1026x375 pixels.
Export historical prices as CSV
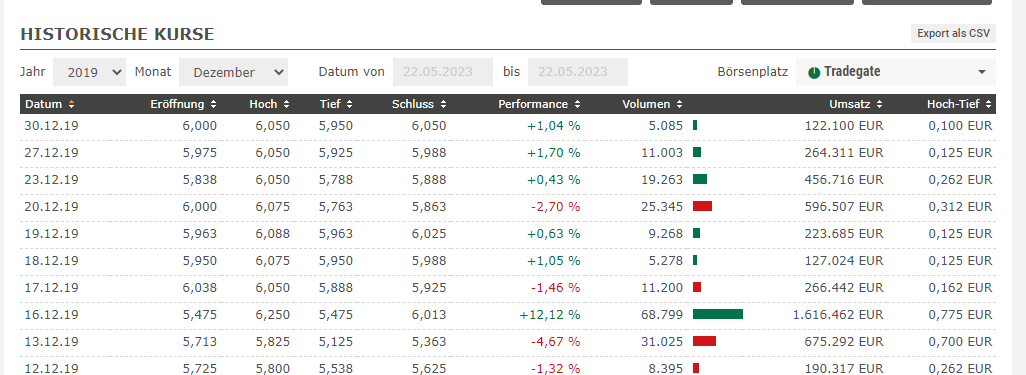click(x=953, y=33)
